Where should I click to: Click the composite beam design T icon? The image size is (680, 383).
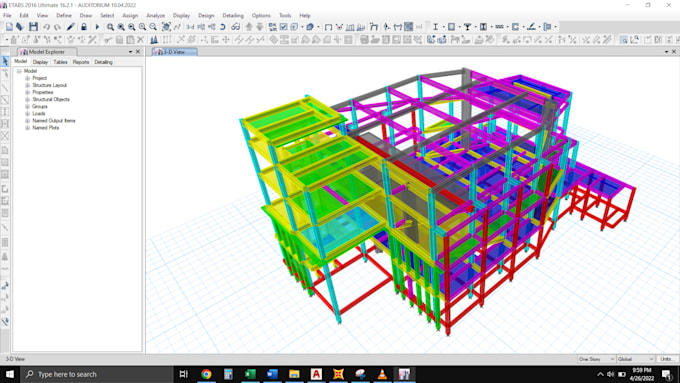(x=468, y=27)
